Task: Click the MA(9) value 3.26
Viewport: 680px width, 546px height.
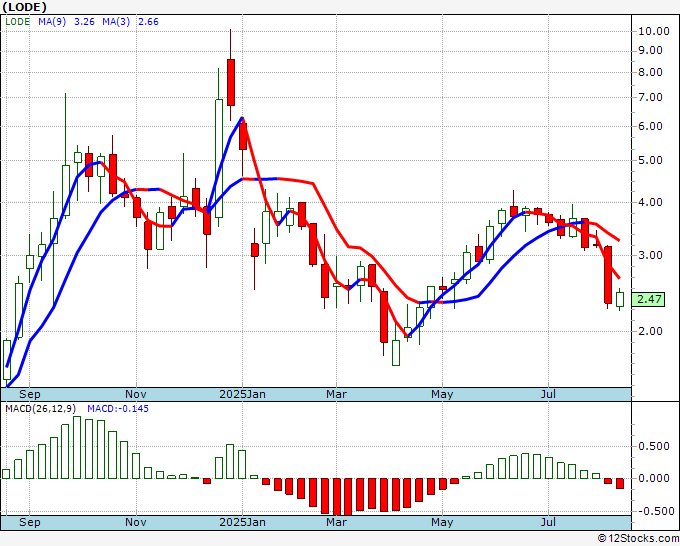Action: click(x=84, y=22)
